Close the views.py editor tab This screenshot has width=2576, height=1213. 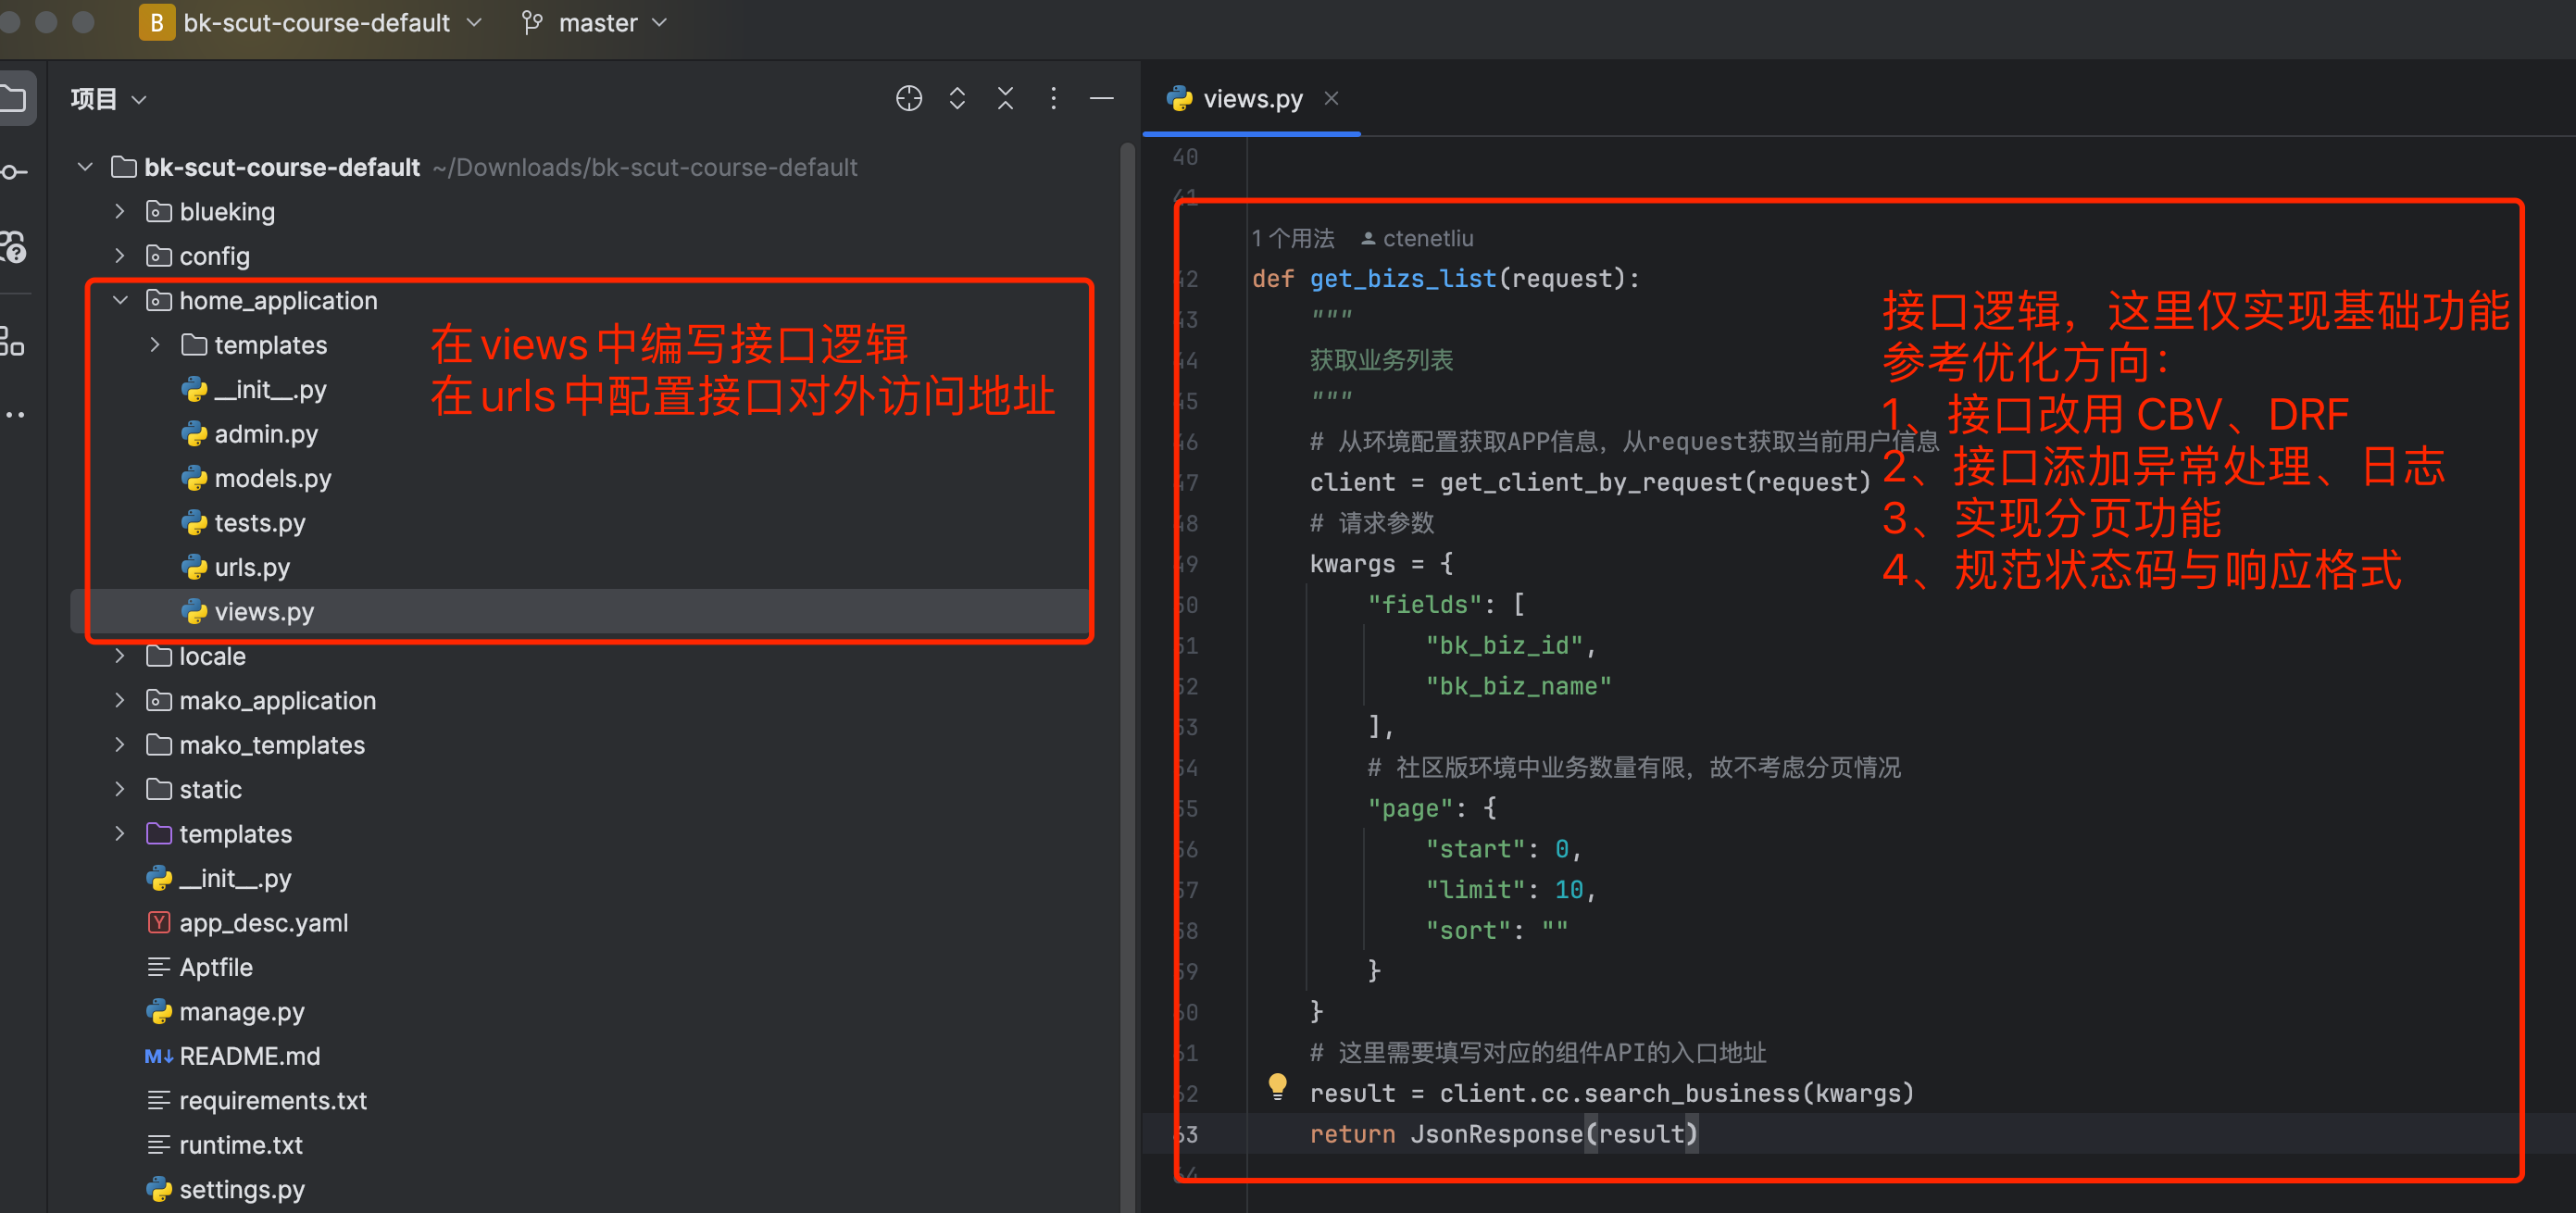click(x=1331, y=98)
